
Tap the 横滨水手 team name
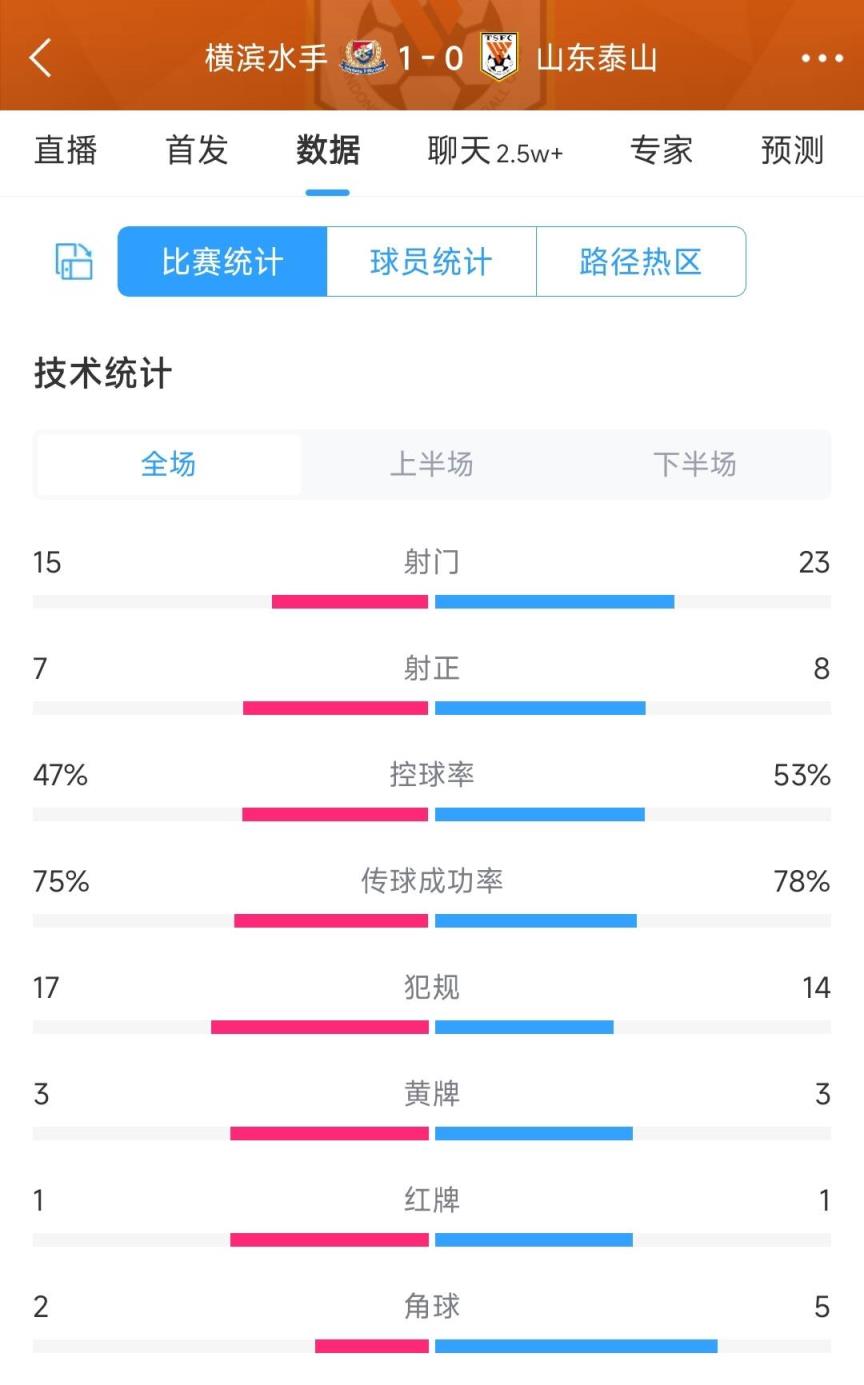[266, 58]
